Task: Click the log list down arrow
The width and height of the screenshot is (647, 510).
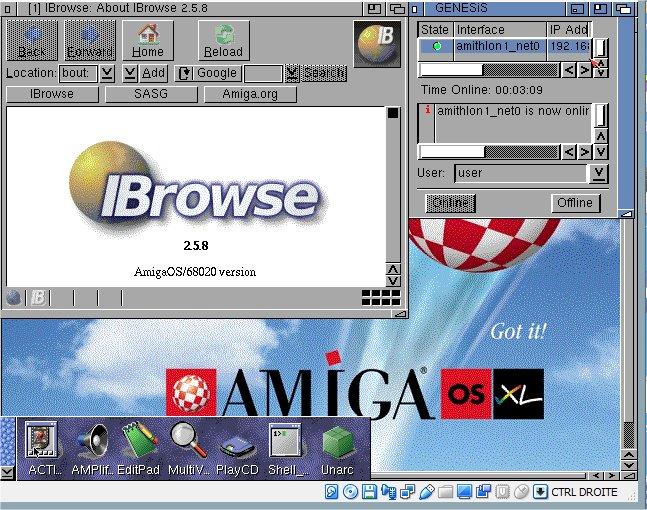Action: coord(601,152)
